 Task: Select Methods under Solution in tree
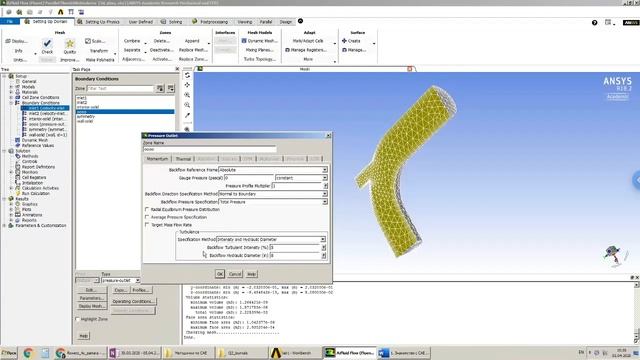(x=30, y=156)
